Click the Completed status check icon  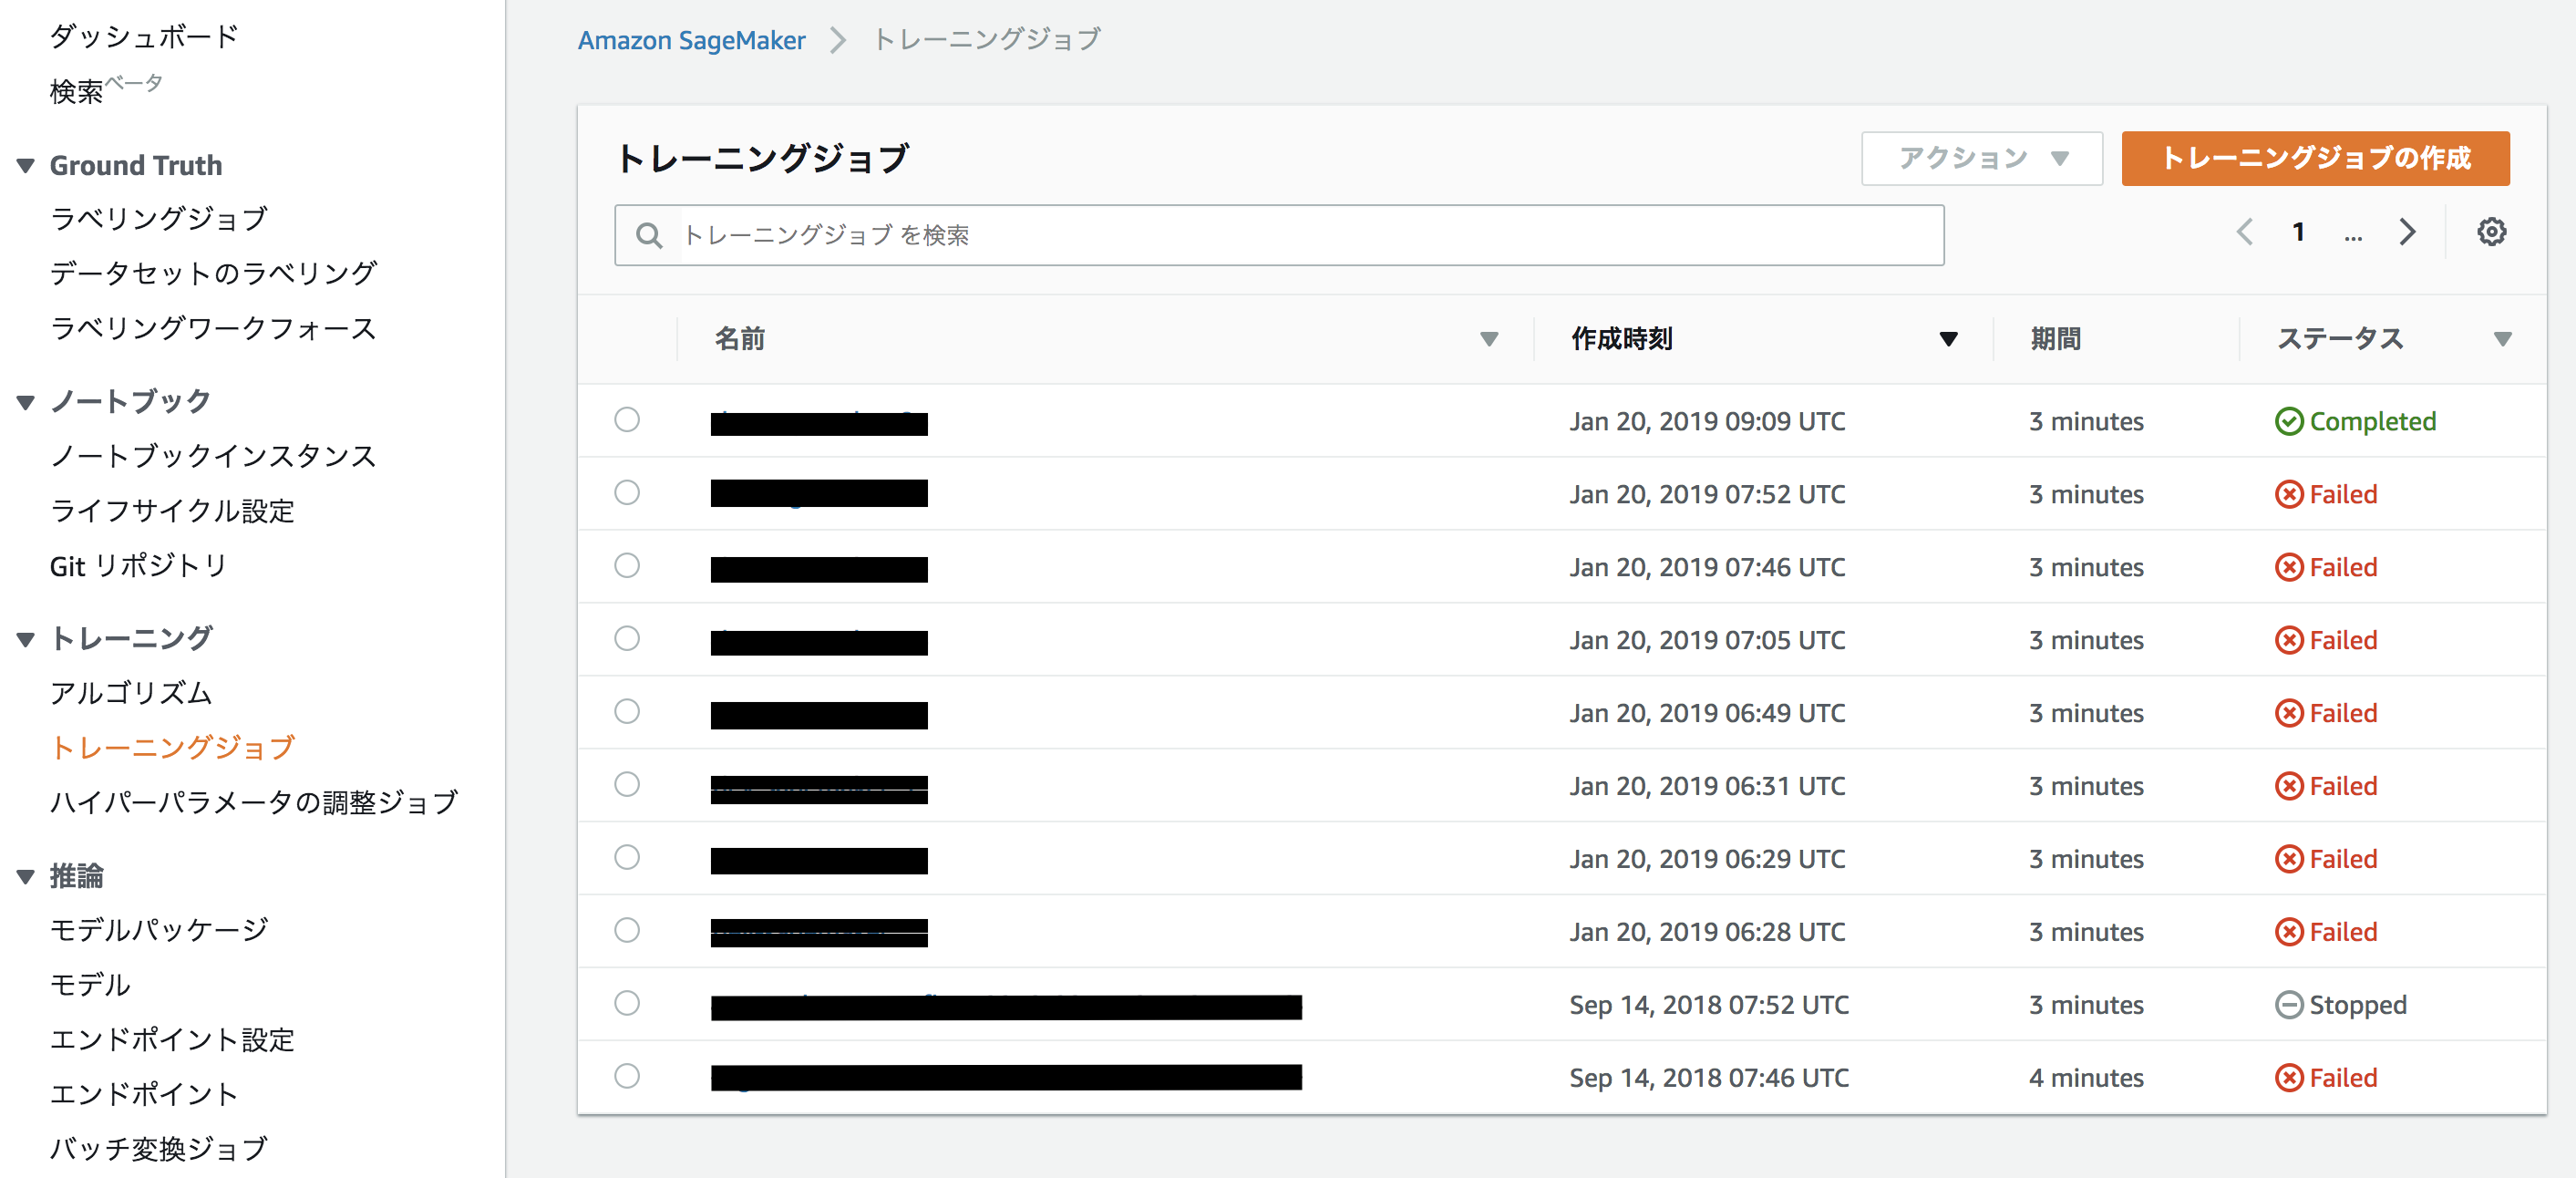click(2288, 421)
